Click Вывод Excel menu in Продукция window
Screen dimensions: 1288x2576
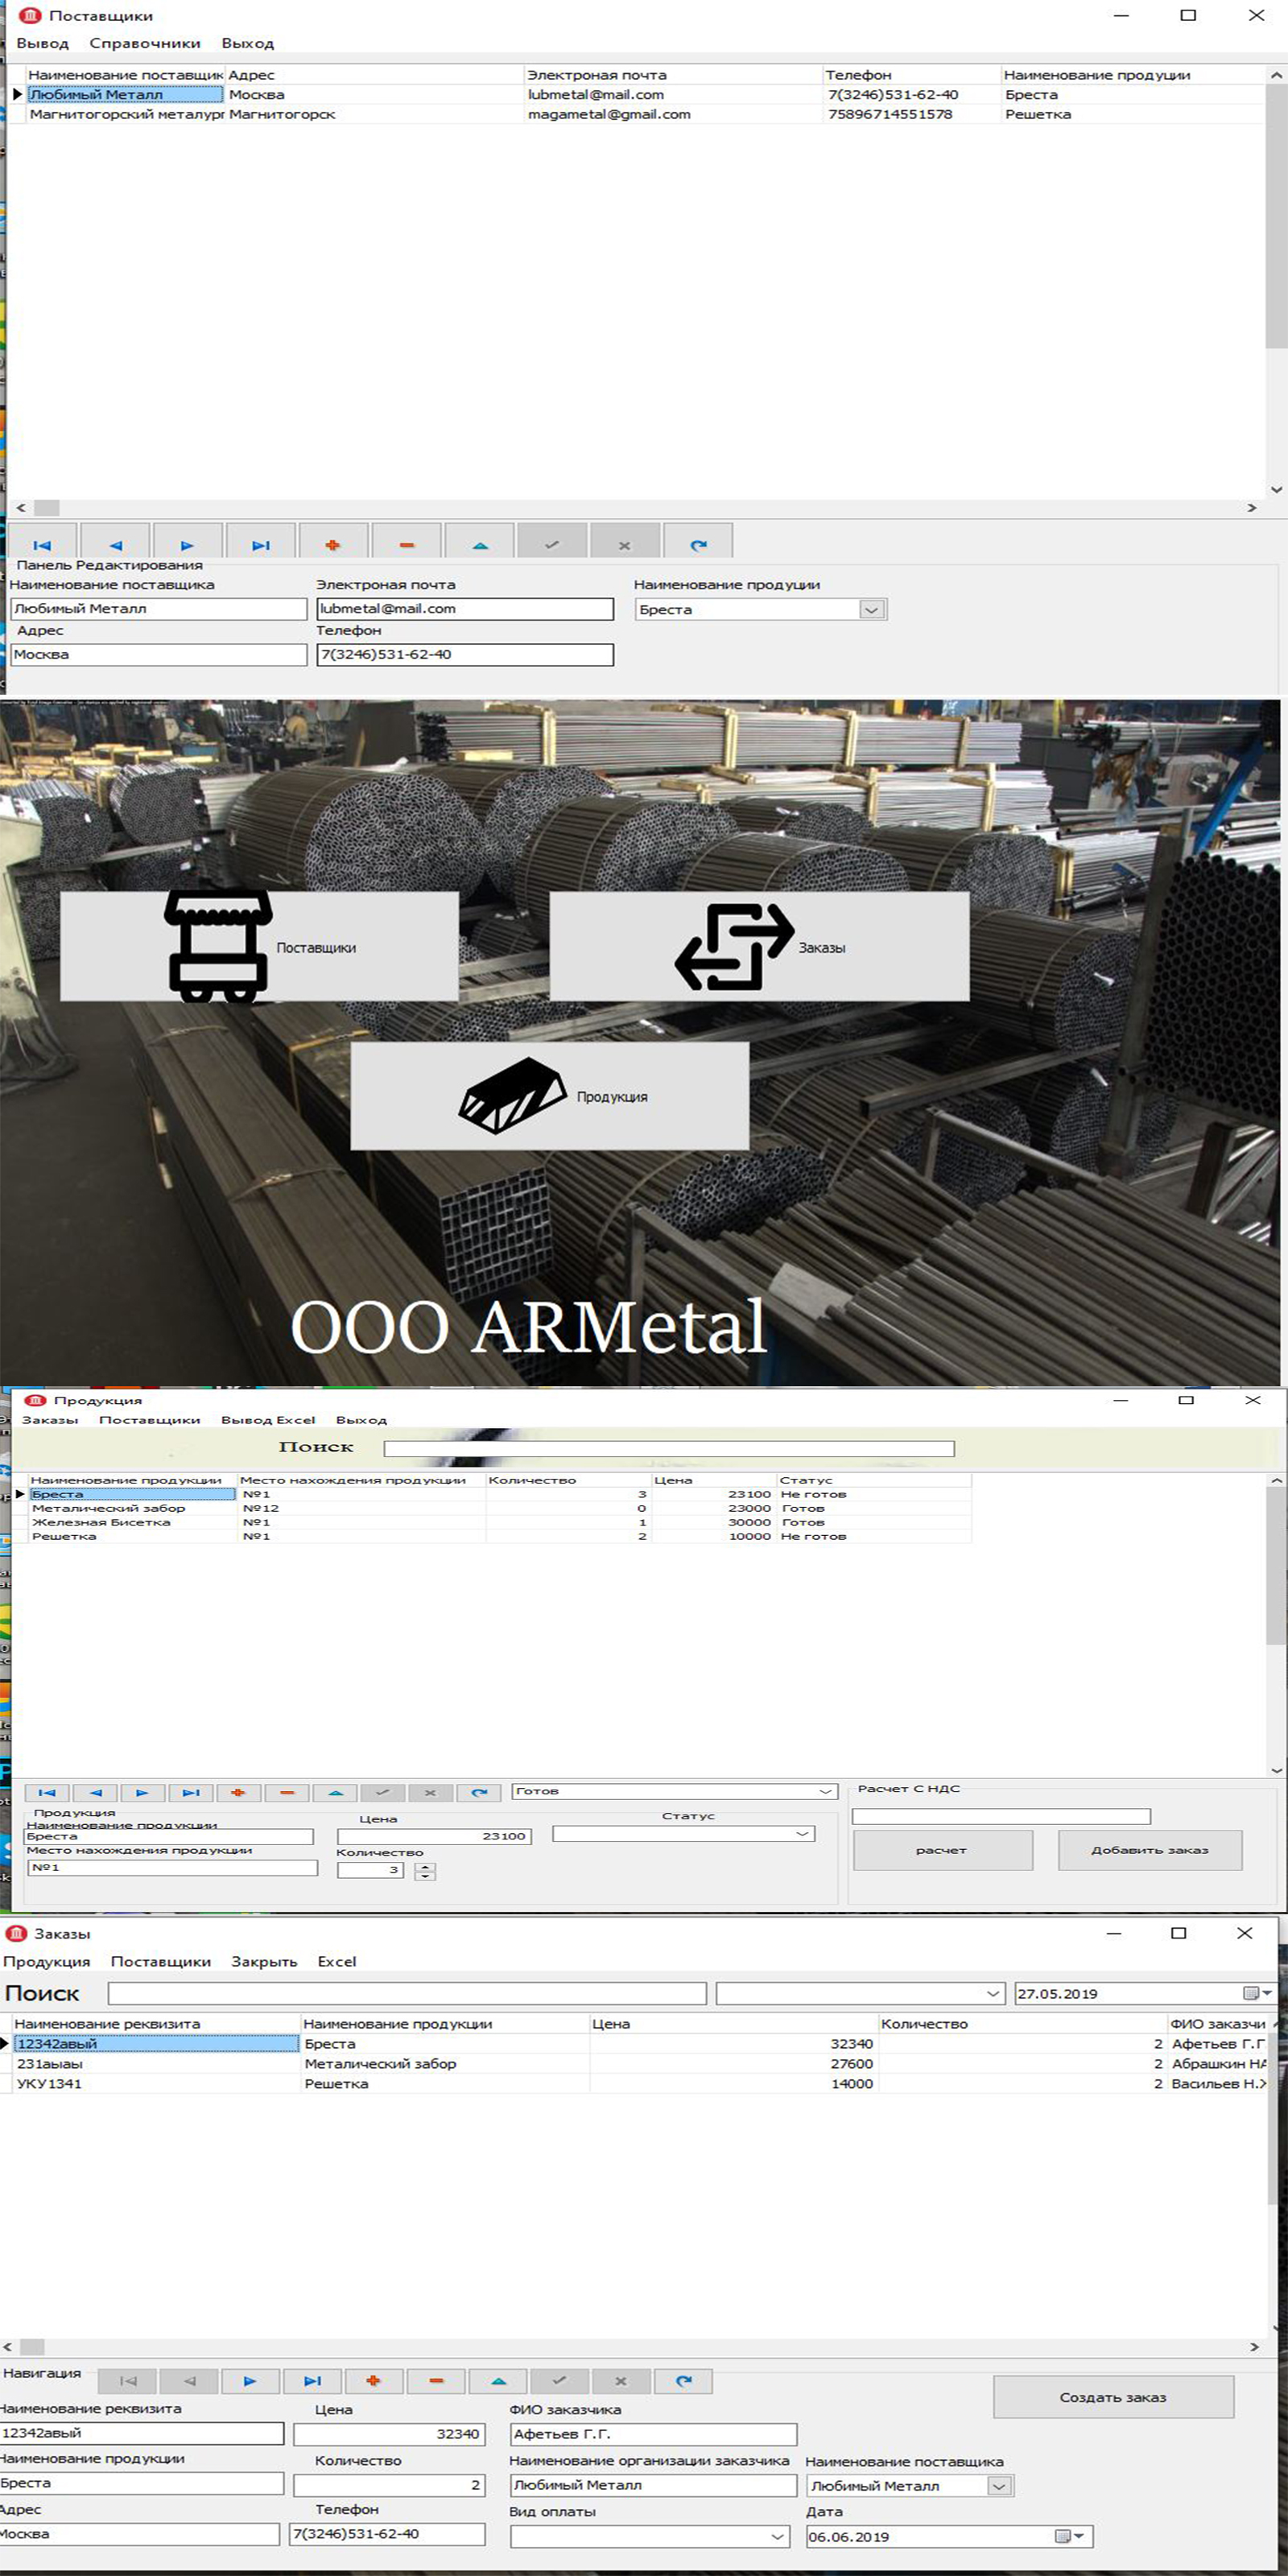coord(268,1420)
